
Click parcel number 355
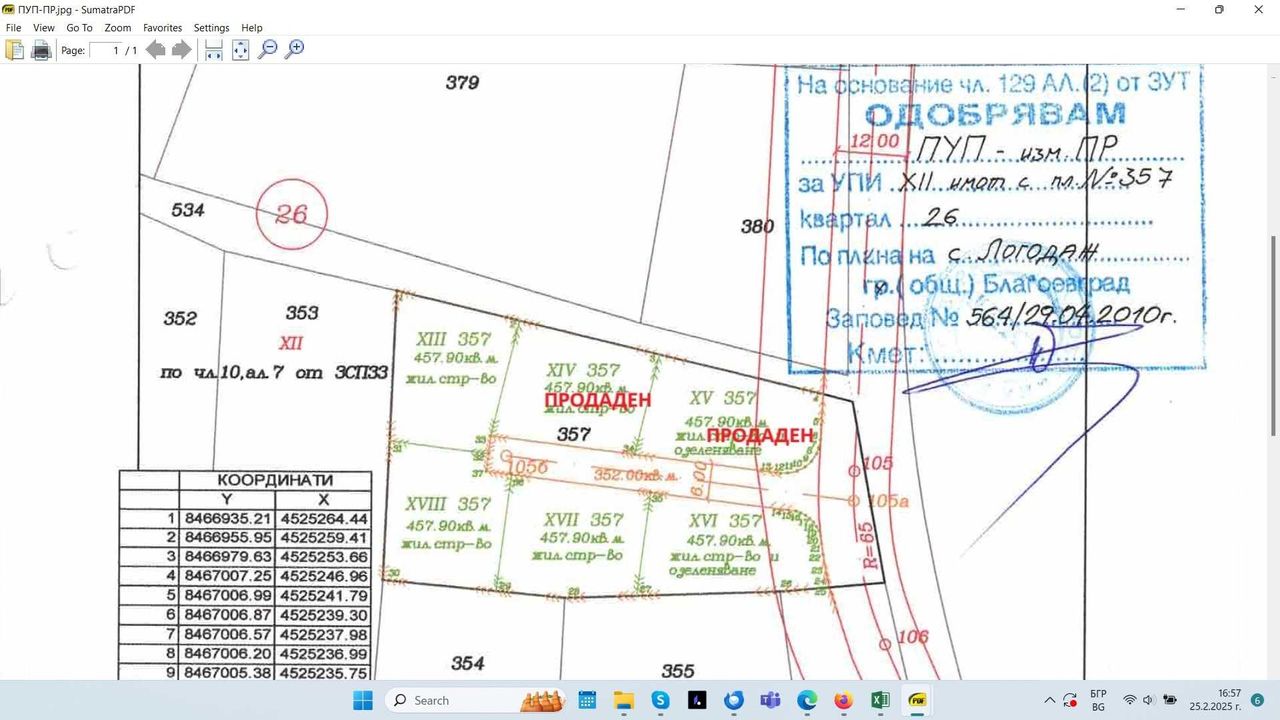pyautogui.click(x=678, y=670)
